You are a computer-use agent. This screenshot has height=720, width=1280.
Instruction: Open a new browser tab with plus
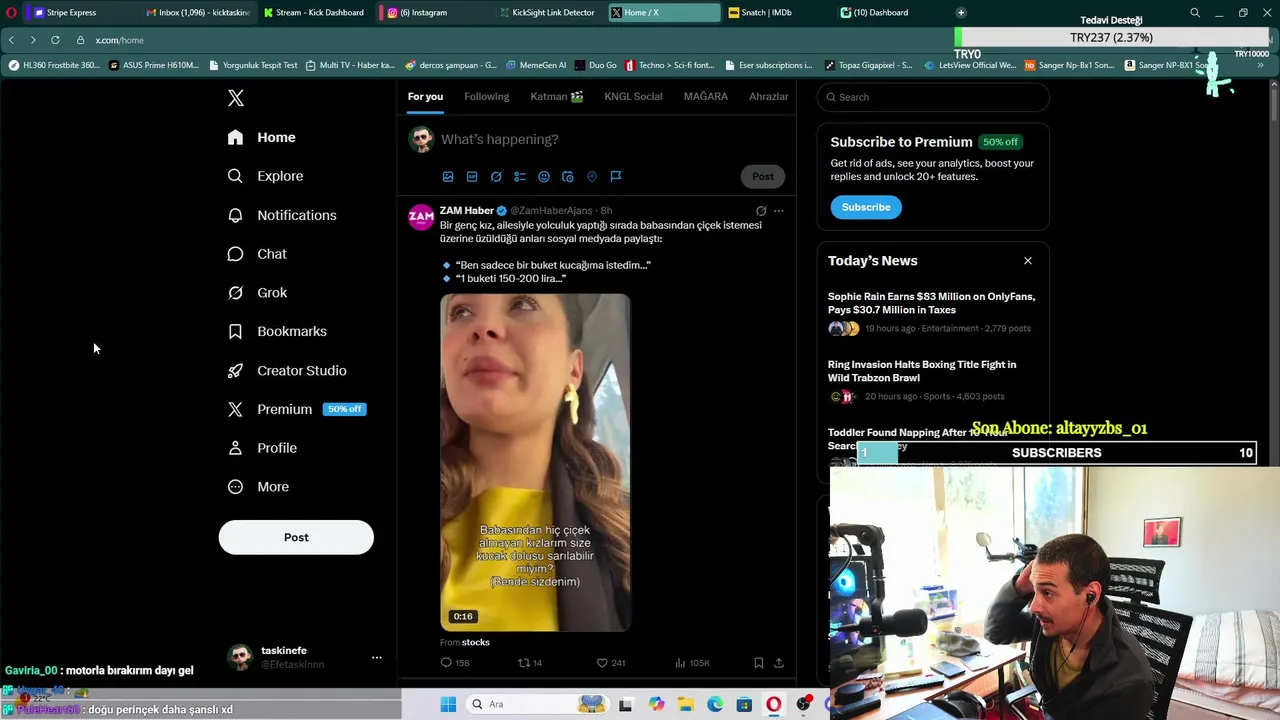pyautogui.click(x=961, y=13)
